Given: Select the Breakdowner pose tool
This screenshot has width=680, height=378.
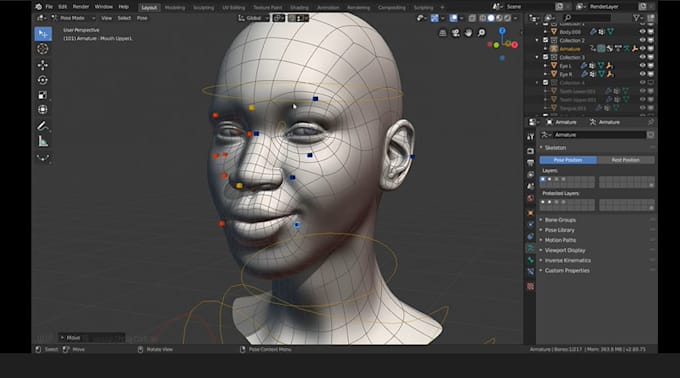Looking at the screenshot, I should coord(43,157).
